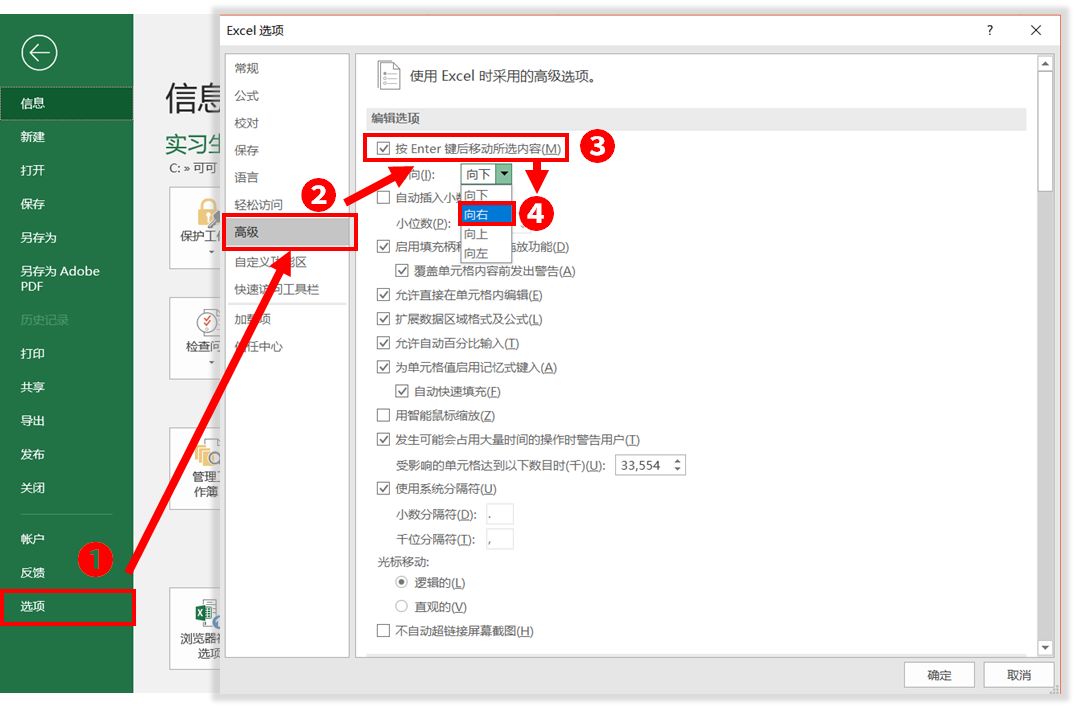Toggle 扩展数据区域格式及公式 checkbox
Viewport: 1077px width, 708px height.
383,319
